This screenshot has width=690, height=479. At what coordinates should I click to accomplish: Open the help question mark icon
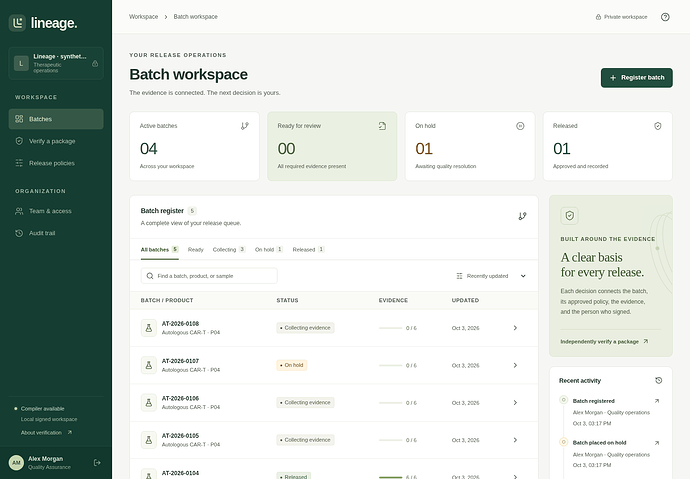pyautogui.click(x=665, y=17)
